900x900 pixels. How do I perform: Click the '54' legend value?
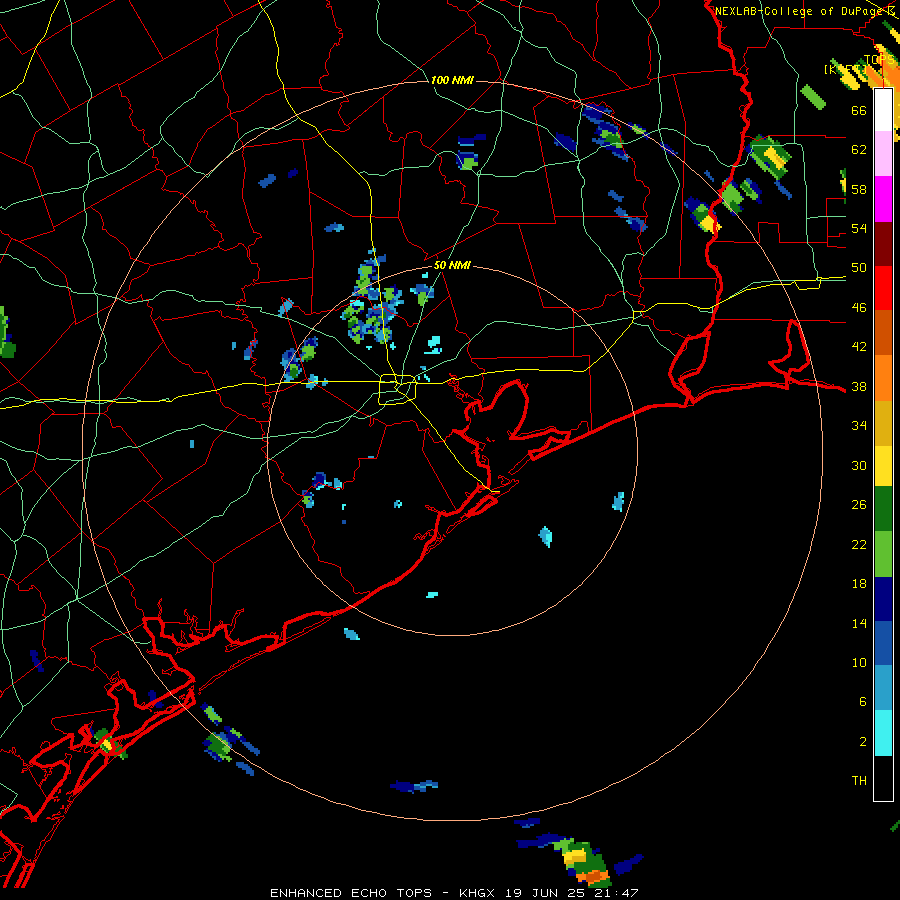pyautogui.click(x=859, y=228)
